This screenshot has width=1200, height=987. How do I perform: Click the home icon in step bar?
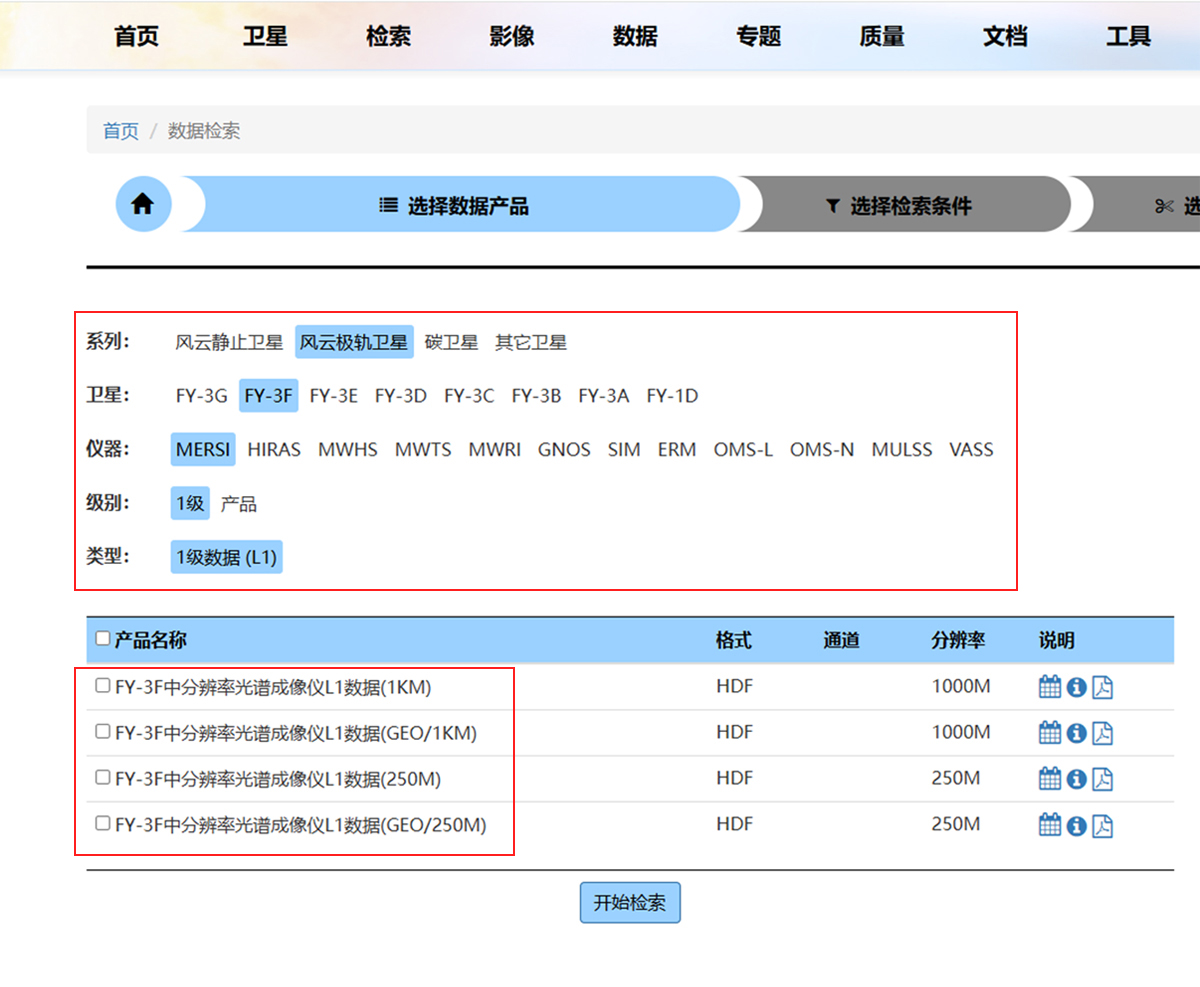[x=143, y=204]
